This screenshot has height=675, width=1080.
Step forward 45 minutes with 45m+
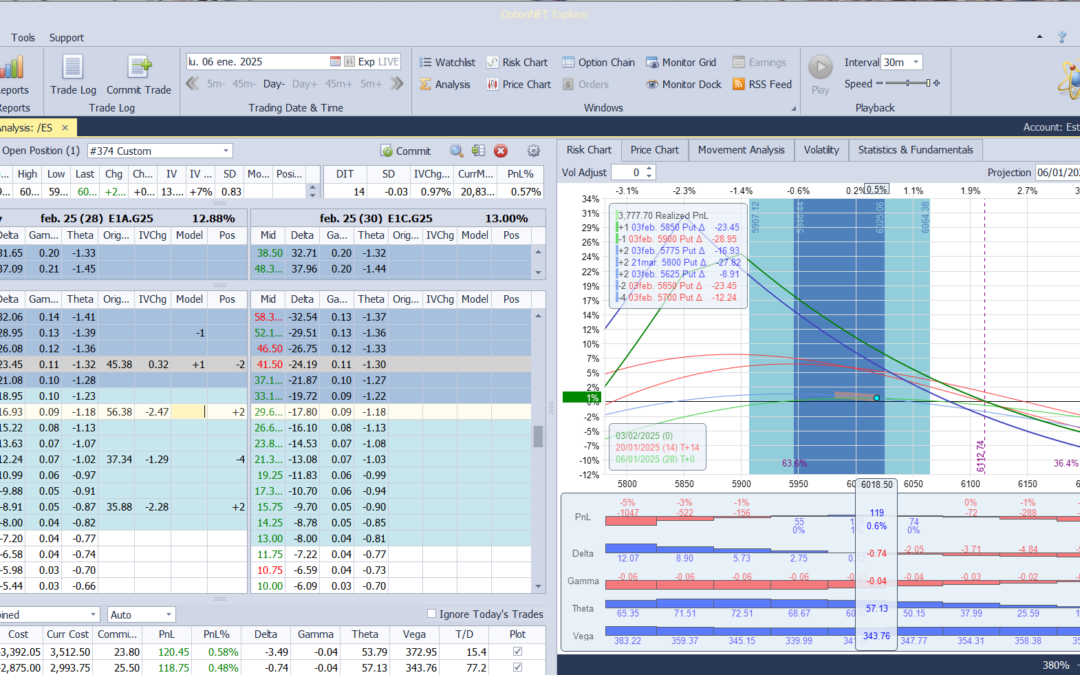[x=338, y=84]
